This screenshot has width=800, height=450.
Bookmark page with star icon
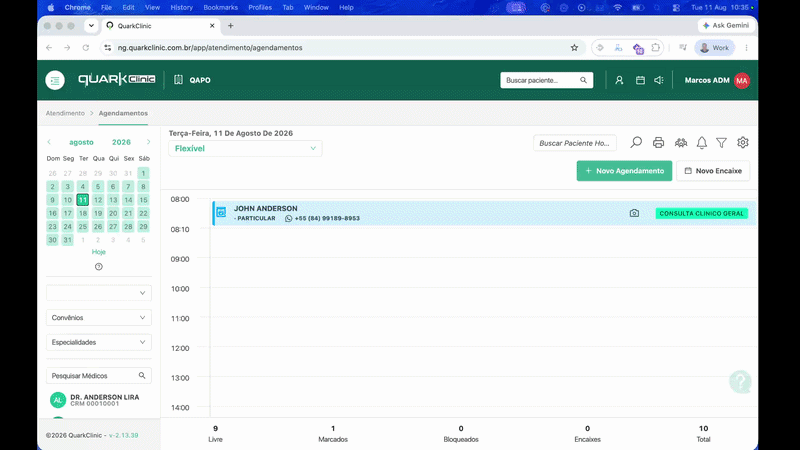(574, 47)
